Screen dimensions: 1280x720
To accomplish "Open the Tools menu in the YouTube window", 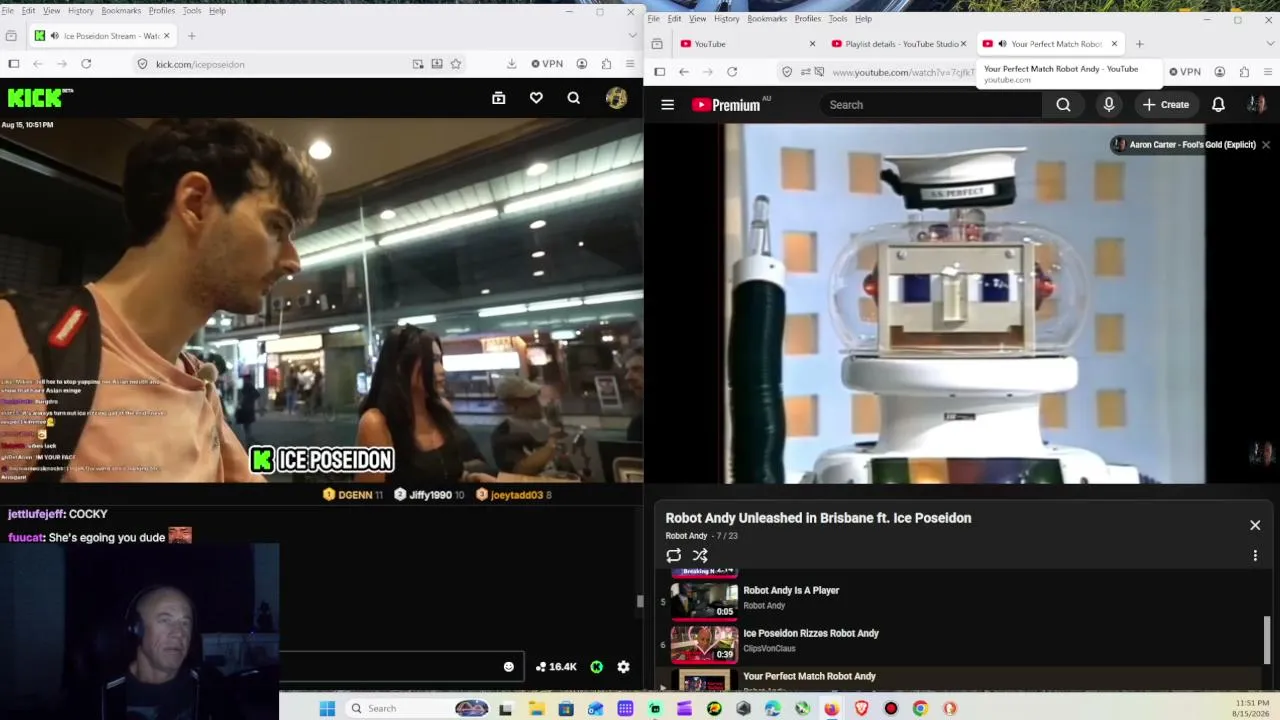I will 838,19.
